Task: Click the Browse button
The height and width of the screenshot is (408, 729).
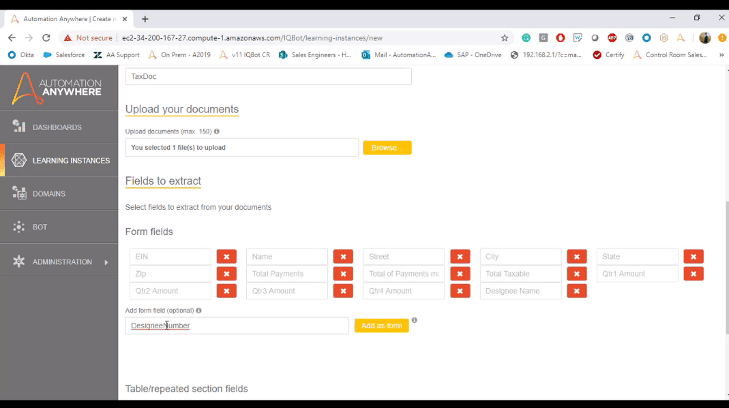Action: point(387,148)
